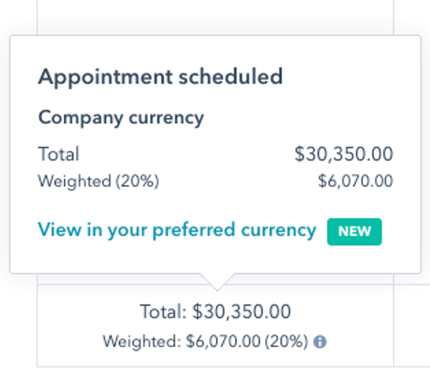The width and height of the screenshot is (430, 377).
Task: Click the adjacent right column footer area
Action: point(412,326)
